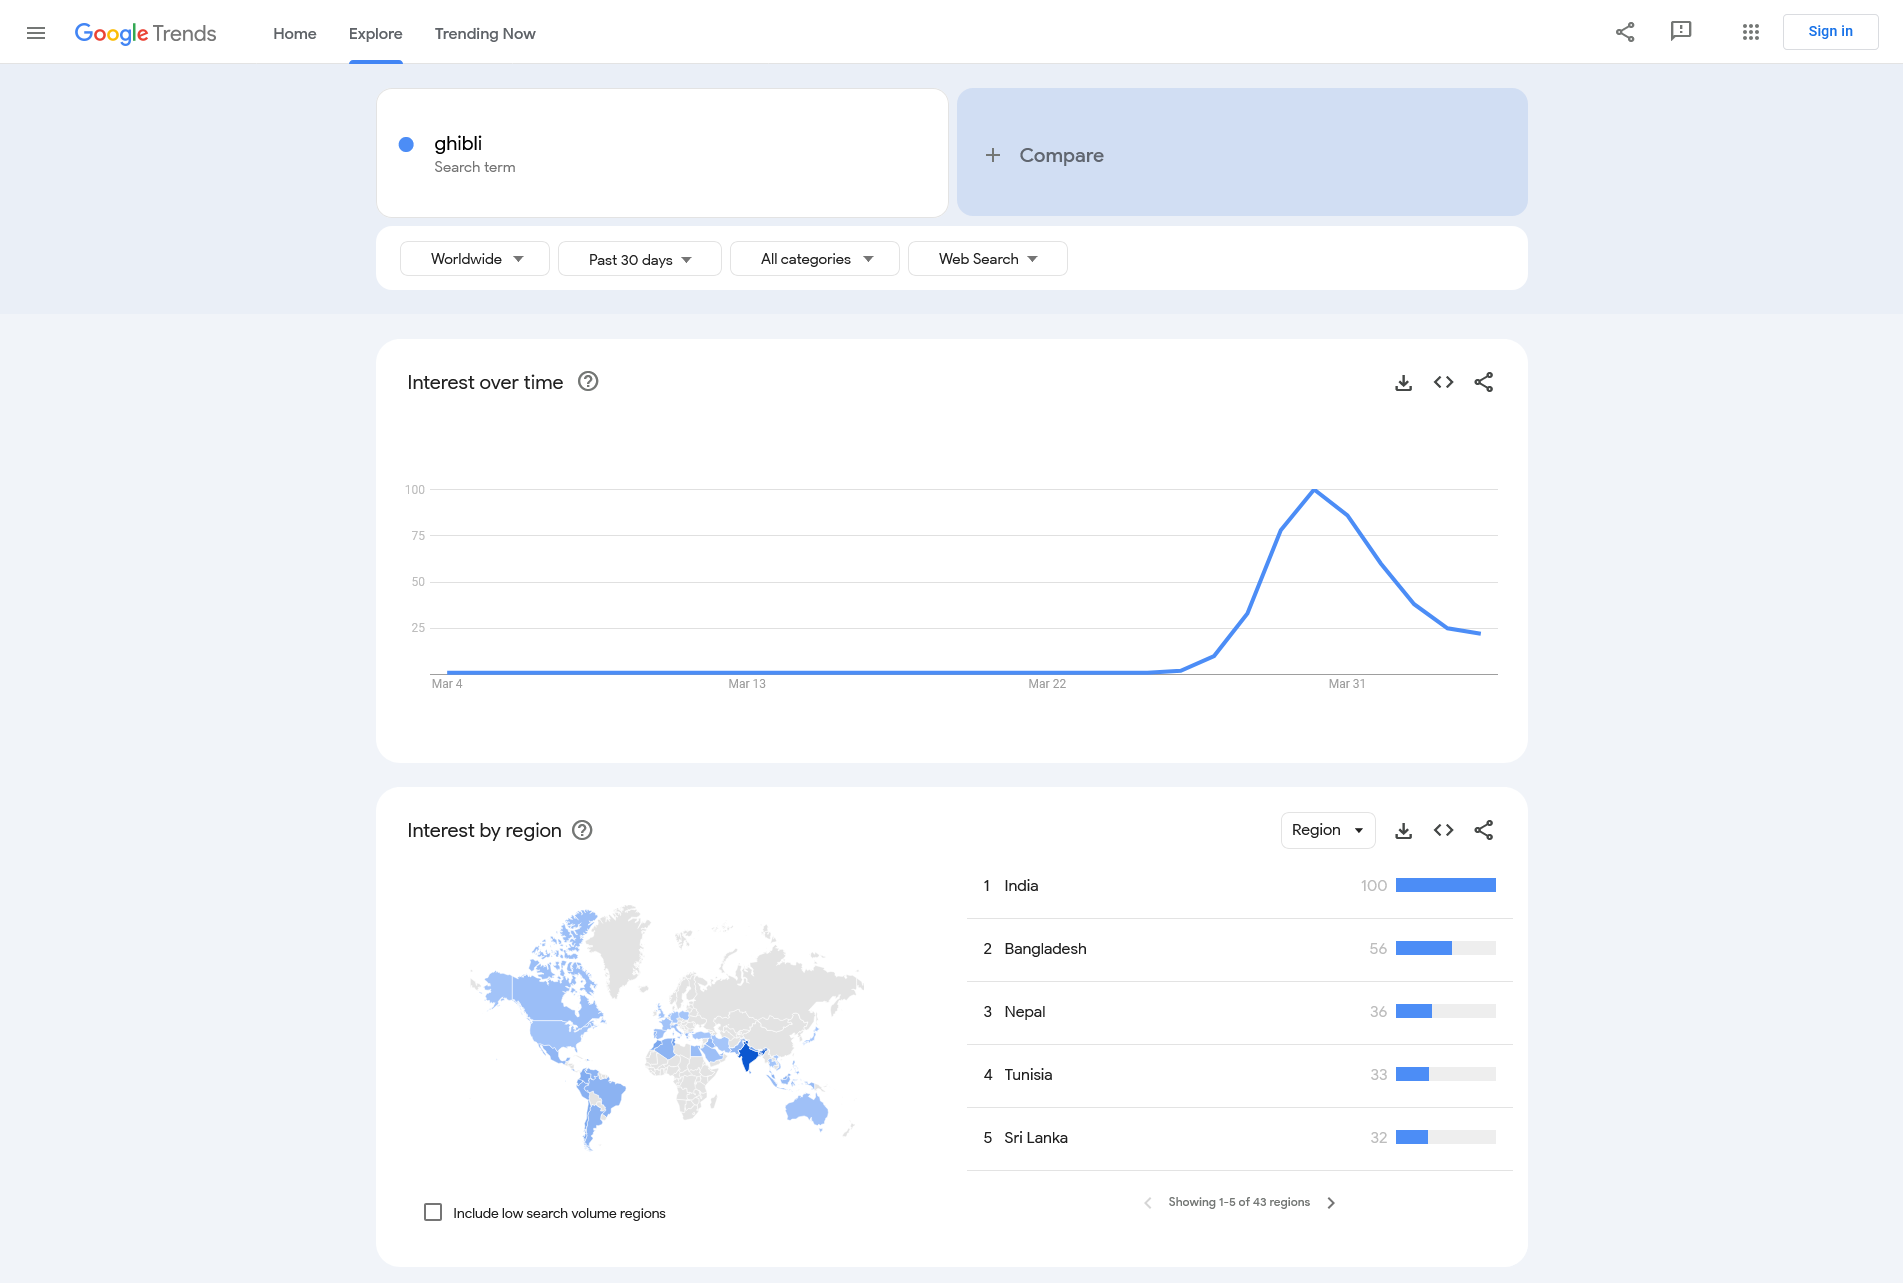The width and height of the screenshot is (1903, 1283).
Task: Go to previous page of regions
Action: click(1148, 1203)
